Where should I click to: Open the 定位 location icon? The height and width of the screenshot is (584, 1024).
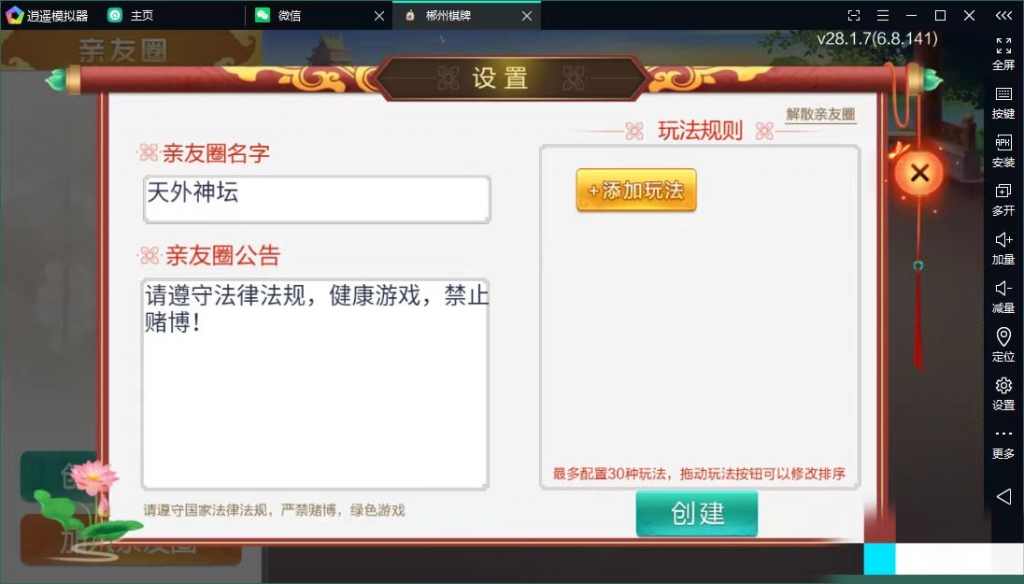coord(1003,346)
